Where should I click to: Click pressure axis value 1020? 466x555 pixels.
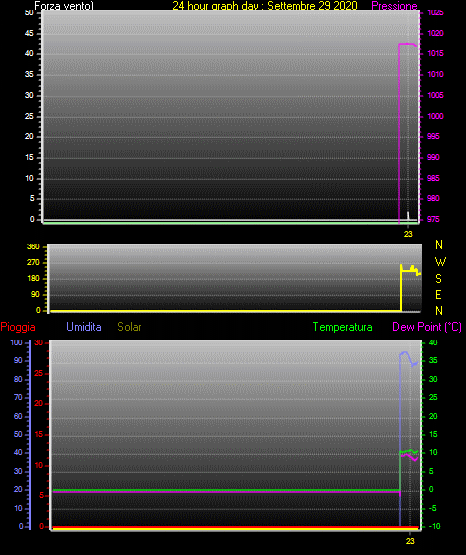[435, 33]
